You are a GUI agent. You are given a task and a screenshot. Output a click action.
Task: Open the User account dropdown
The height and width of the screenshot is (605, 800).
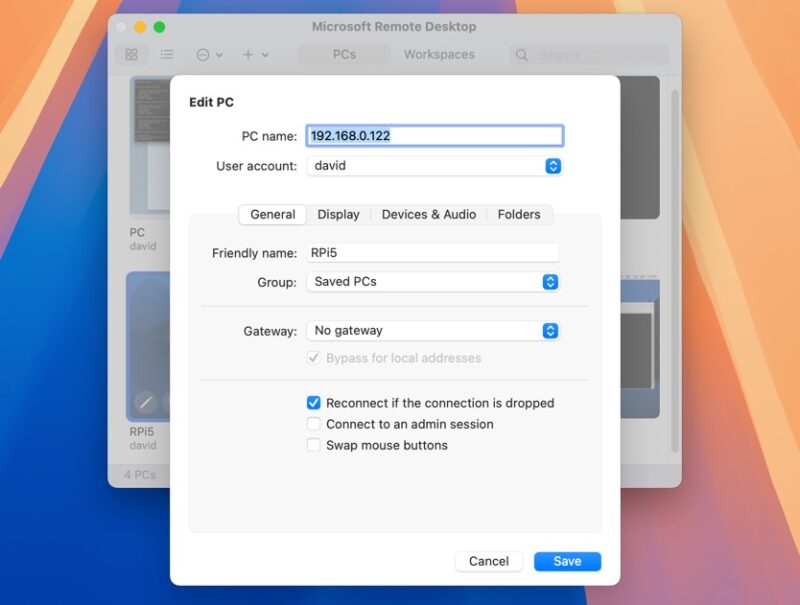point(552,166)
